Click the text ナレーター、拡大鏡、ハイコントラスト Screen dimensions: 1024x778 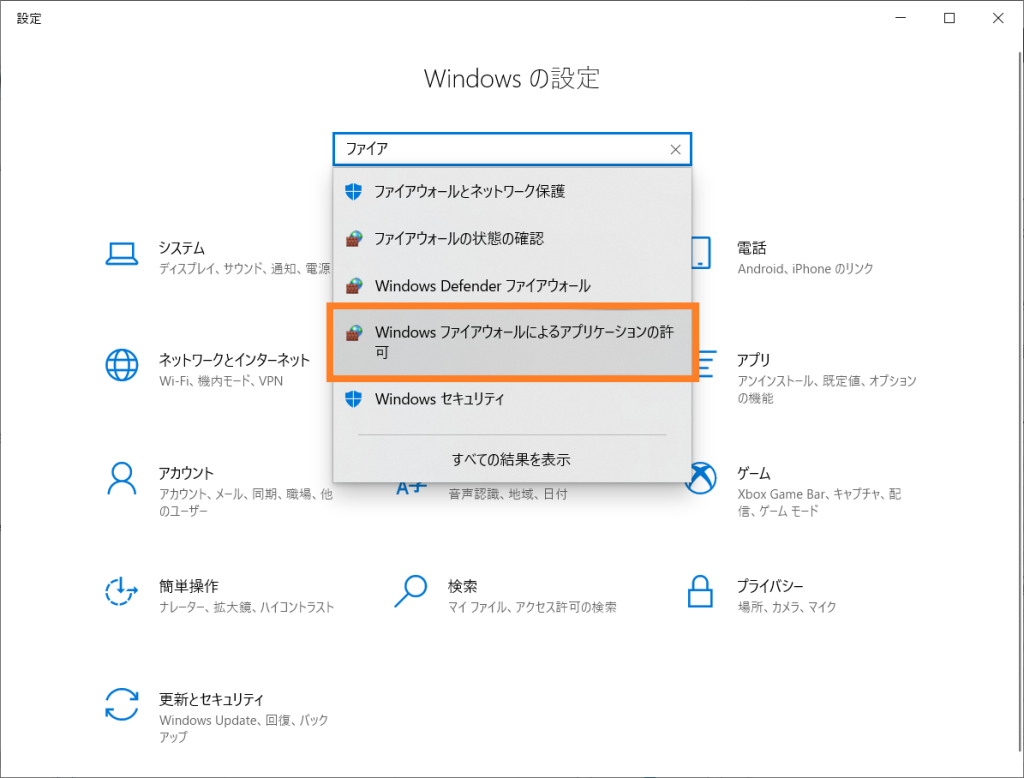246,607
